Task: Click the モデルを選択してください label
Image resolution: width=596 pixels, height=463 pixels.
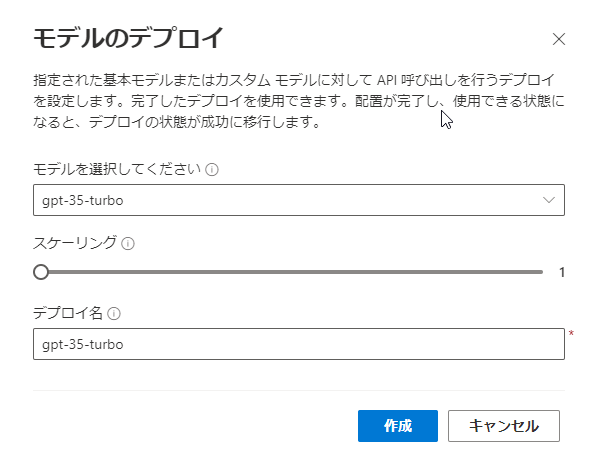Action: pyautogui.click(x=117, y=169)
